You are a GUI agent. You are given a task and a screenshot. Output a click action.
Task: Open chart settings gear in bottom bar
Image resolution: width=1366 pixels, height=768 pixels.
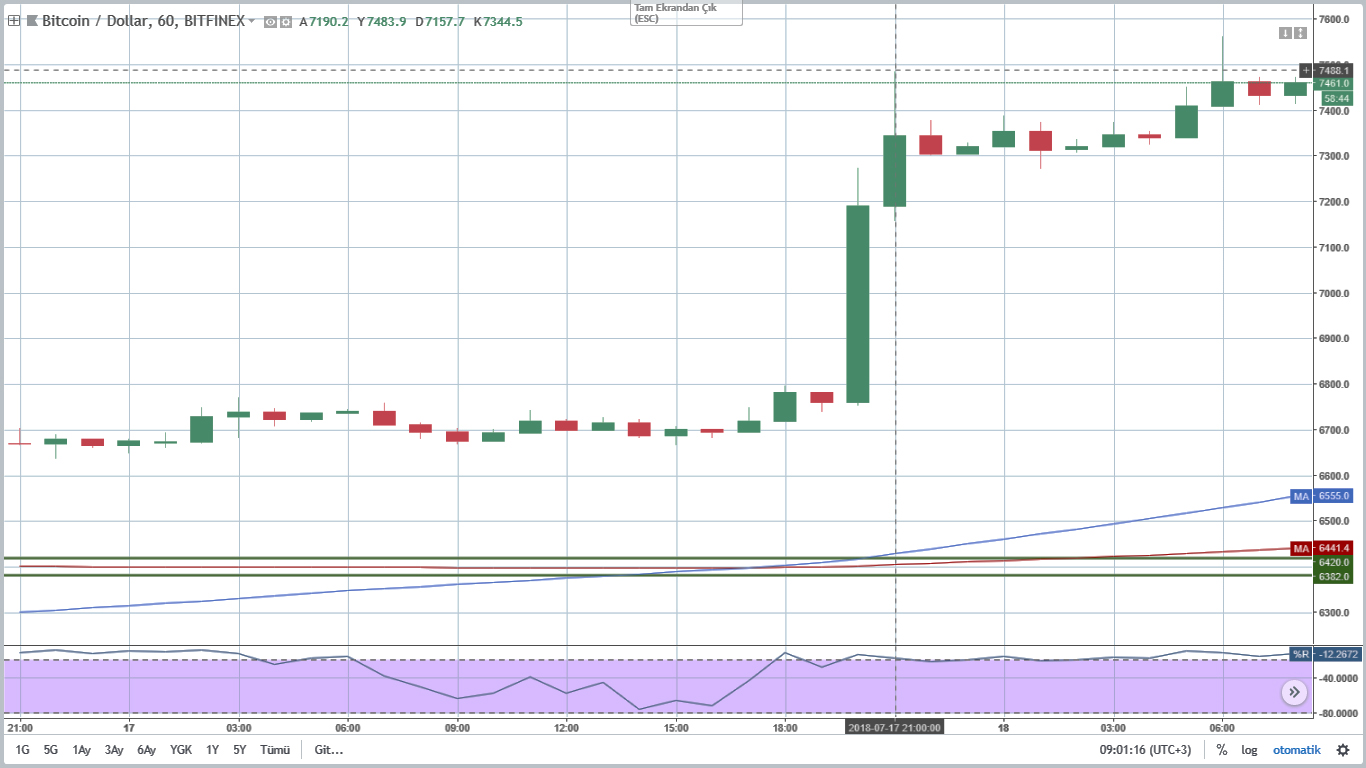(1343, 750)
